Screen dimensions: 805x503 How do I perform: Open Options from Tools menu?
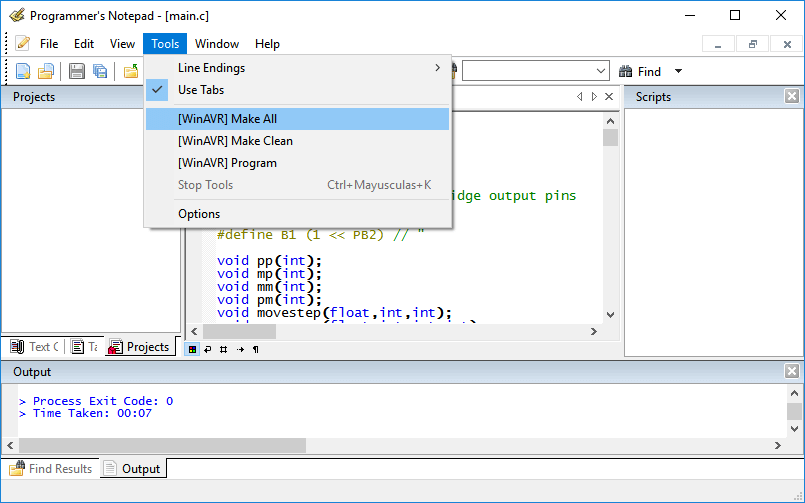[x=297, y=214]
